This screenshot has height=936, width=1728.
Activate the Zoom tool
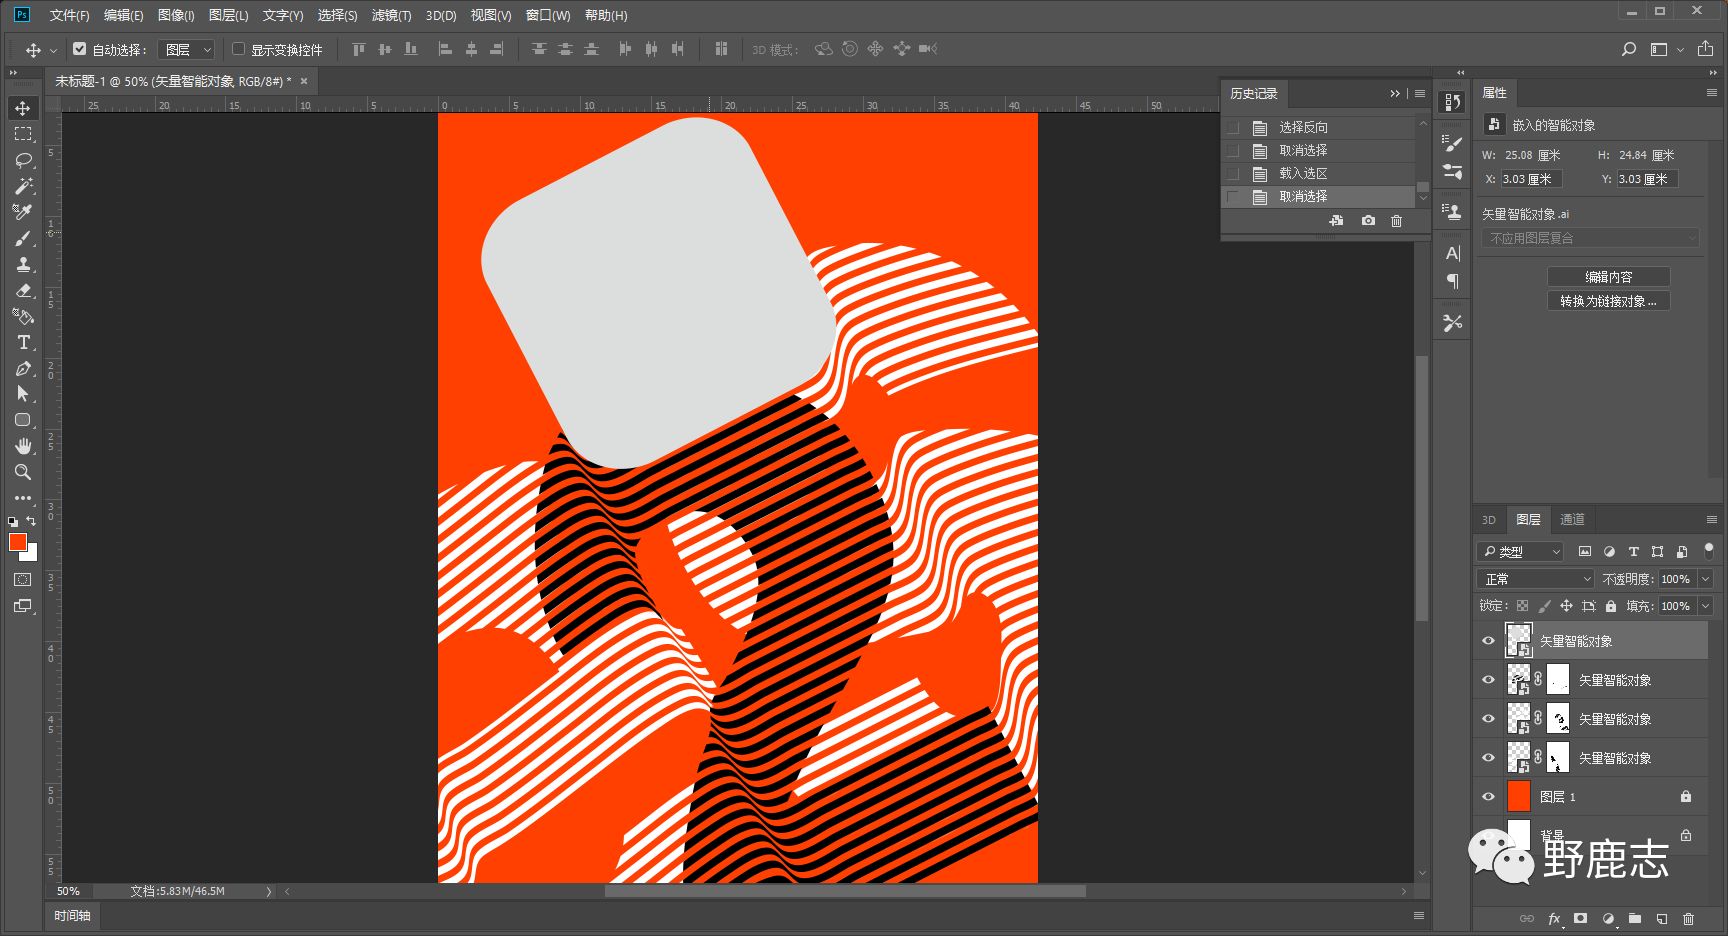tap(23, 472)
